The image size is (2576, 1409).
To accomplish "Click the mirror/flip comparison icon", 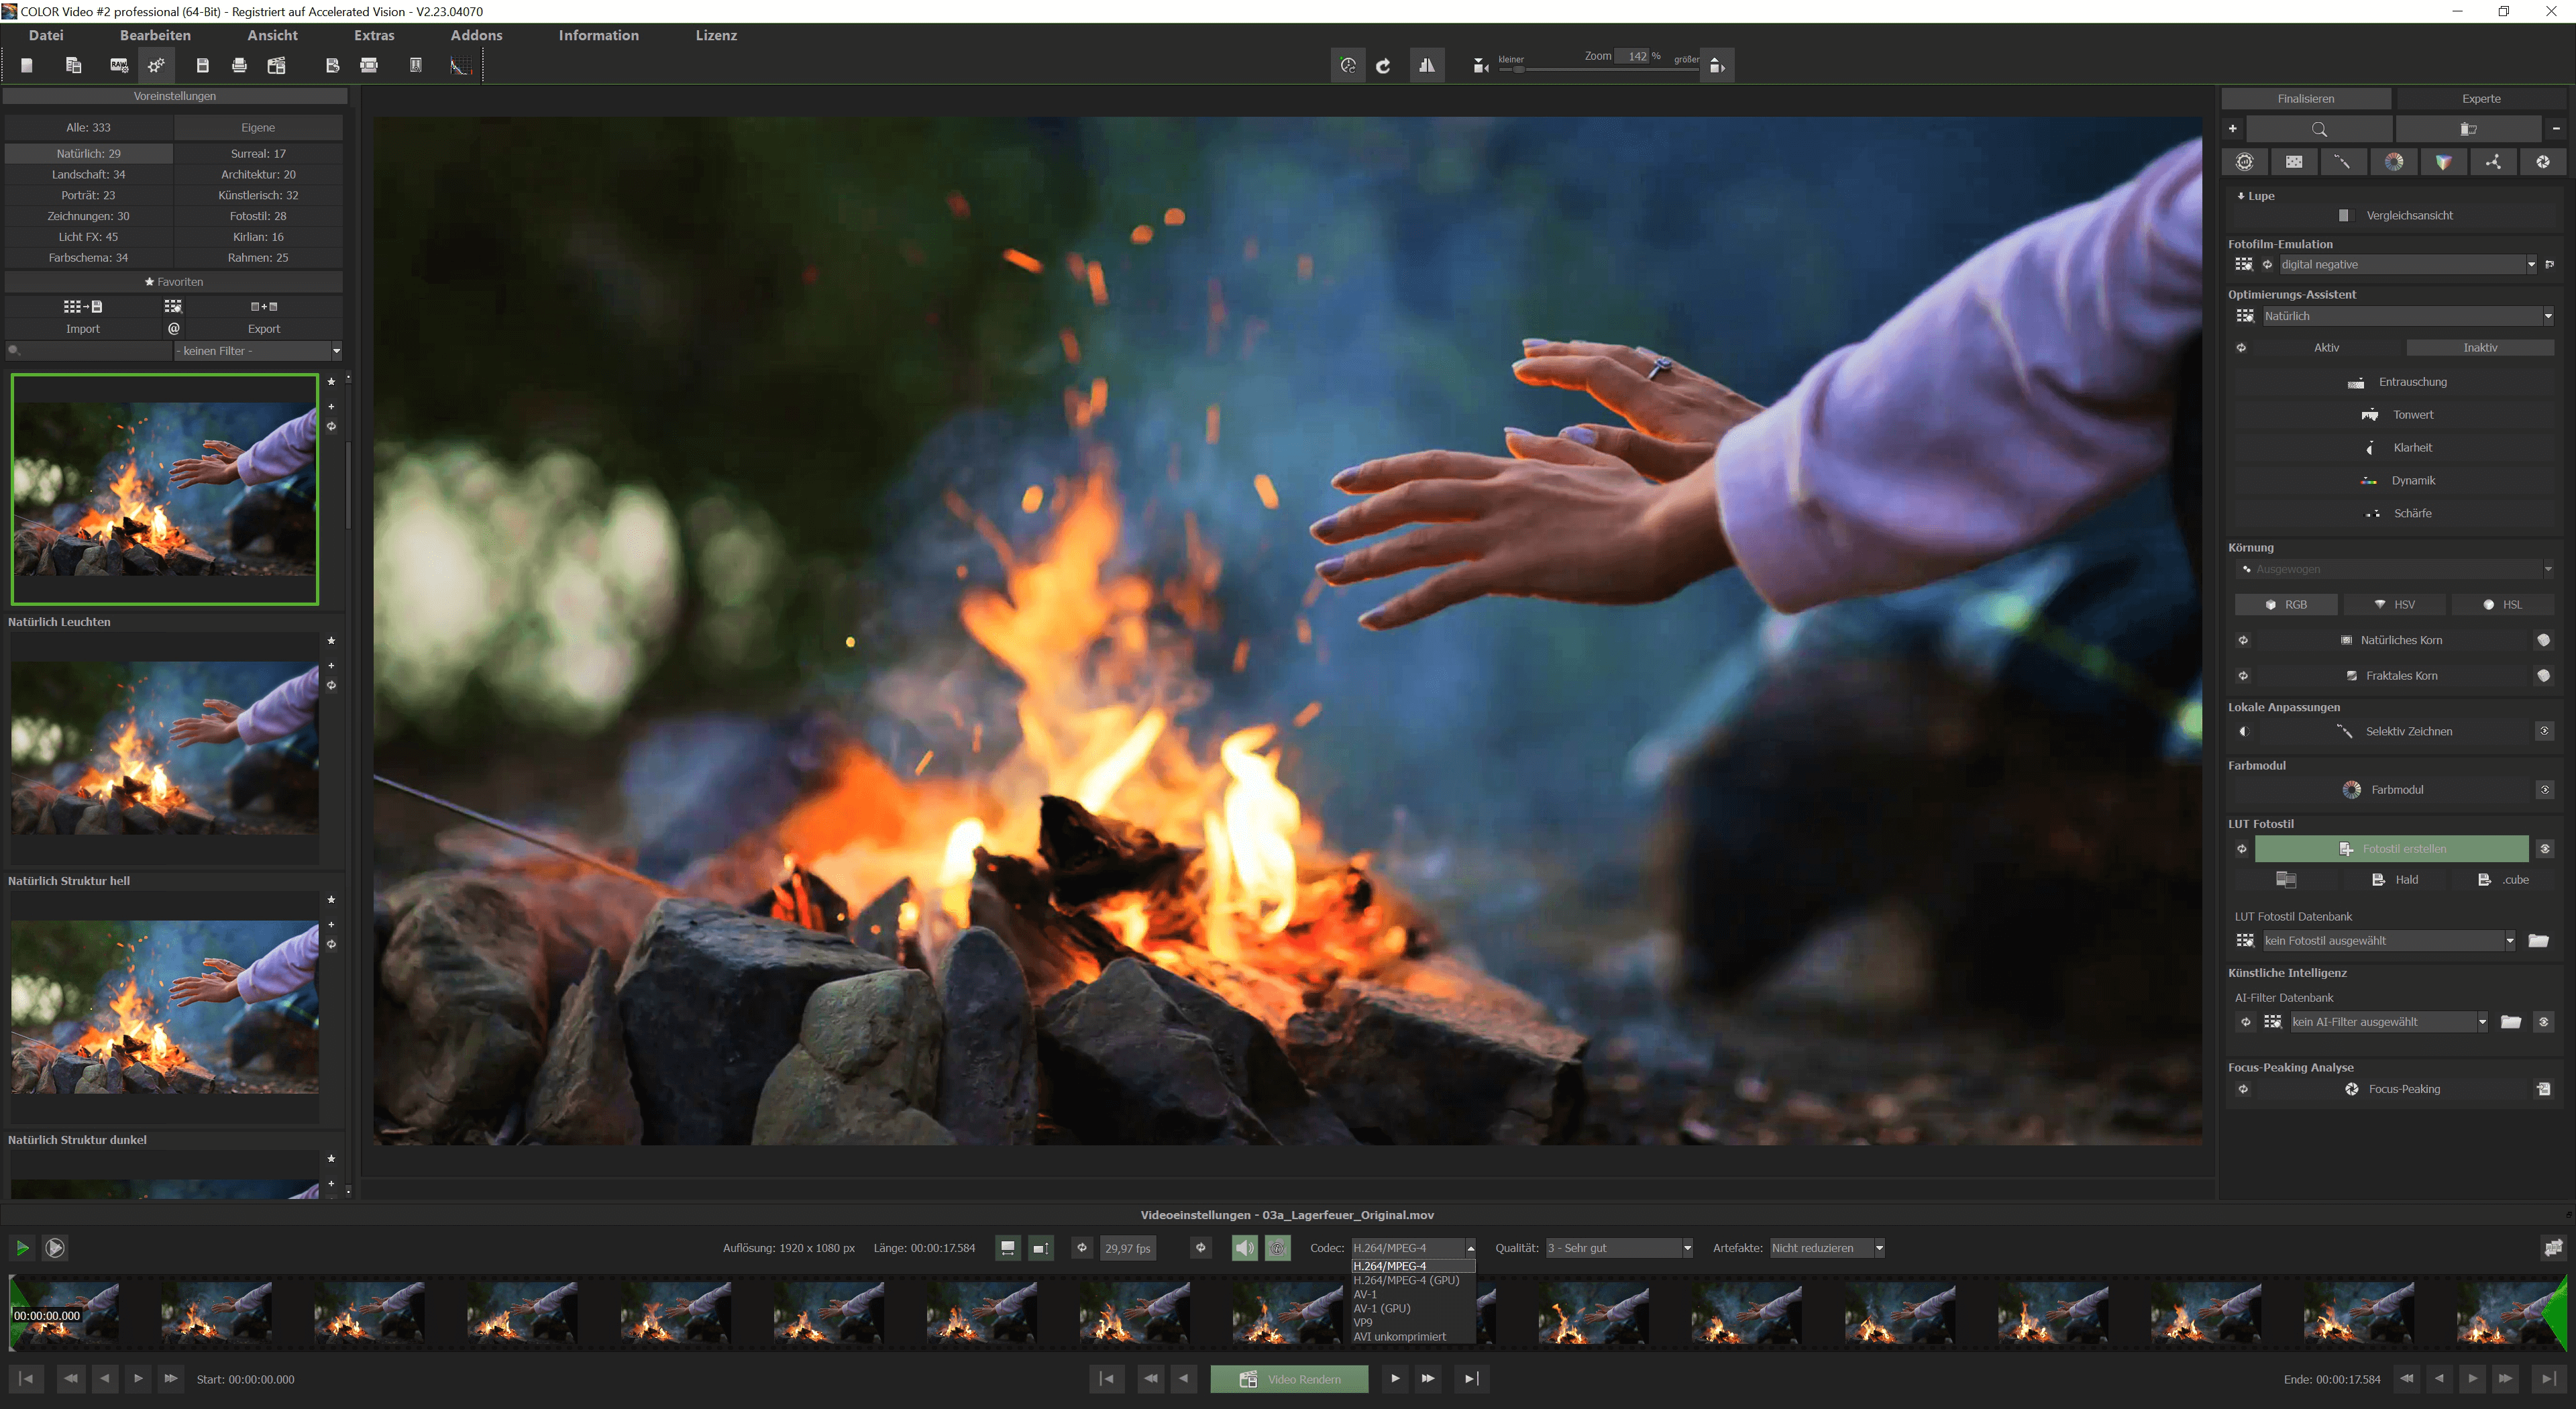I will (x=1427, y=66).
